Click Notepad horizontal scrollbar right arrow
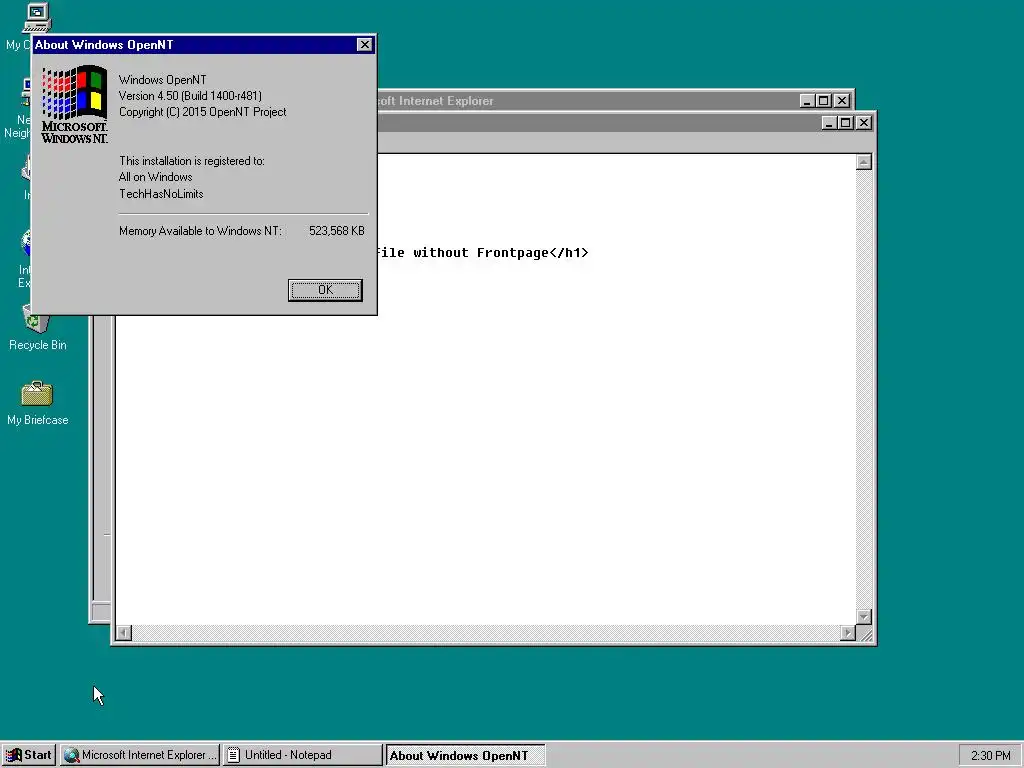 click(848, 633)
